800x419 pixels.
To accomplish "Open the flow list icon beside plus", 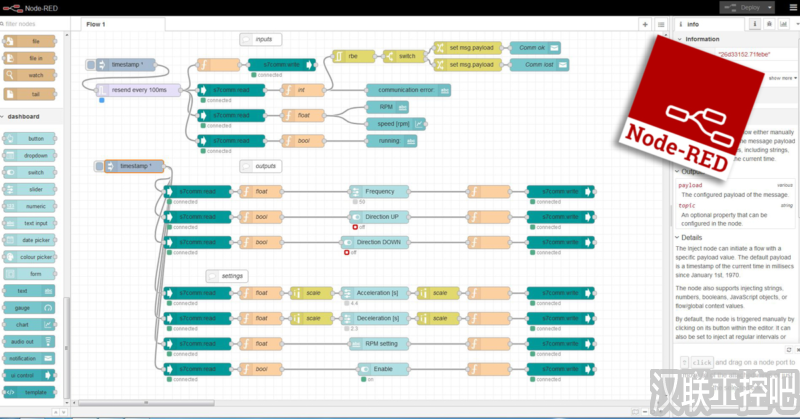I will pyautogui.click(x=661, y=24).
